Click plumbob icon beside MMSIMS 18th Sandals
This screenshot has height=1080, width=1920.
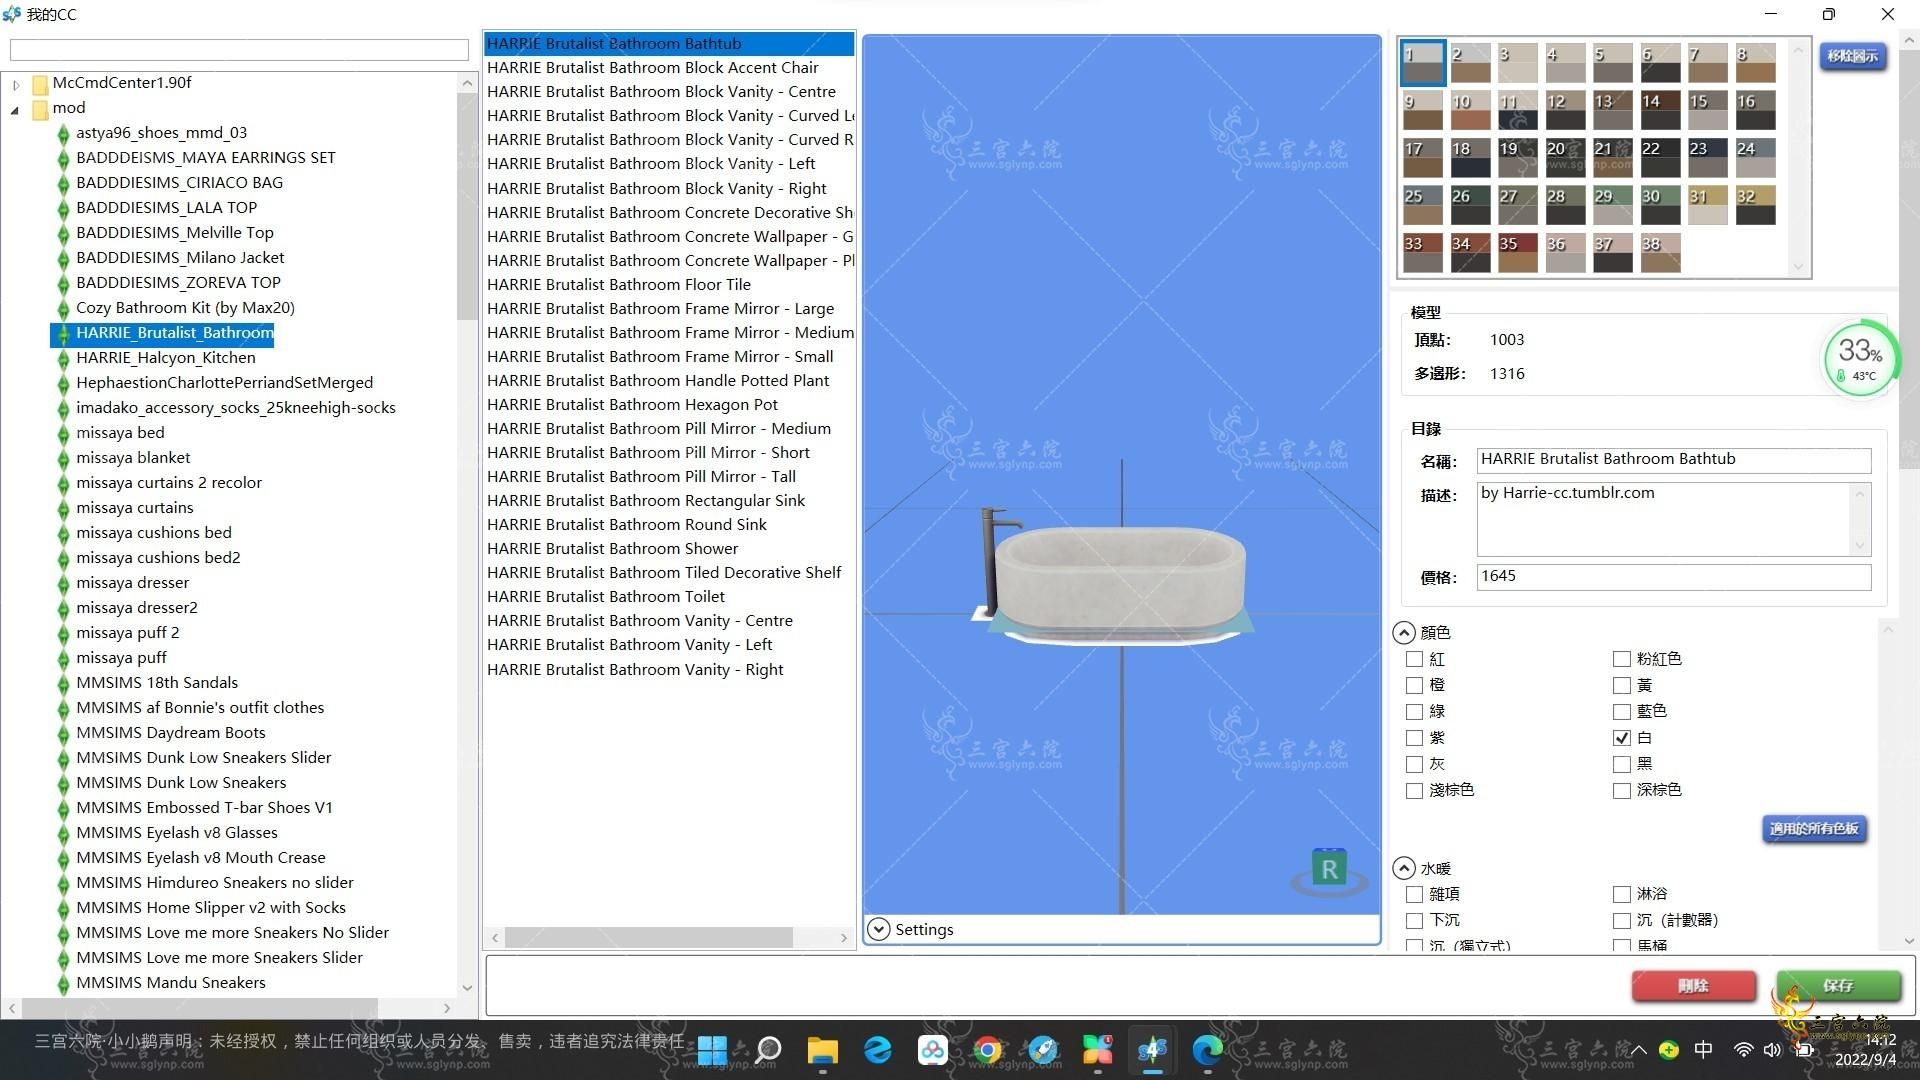pos(63,683)
